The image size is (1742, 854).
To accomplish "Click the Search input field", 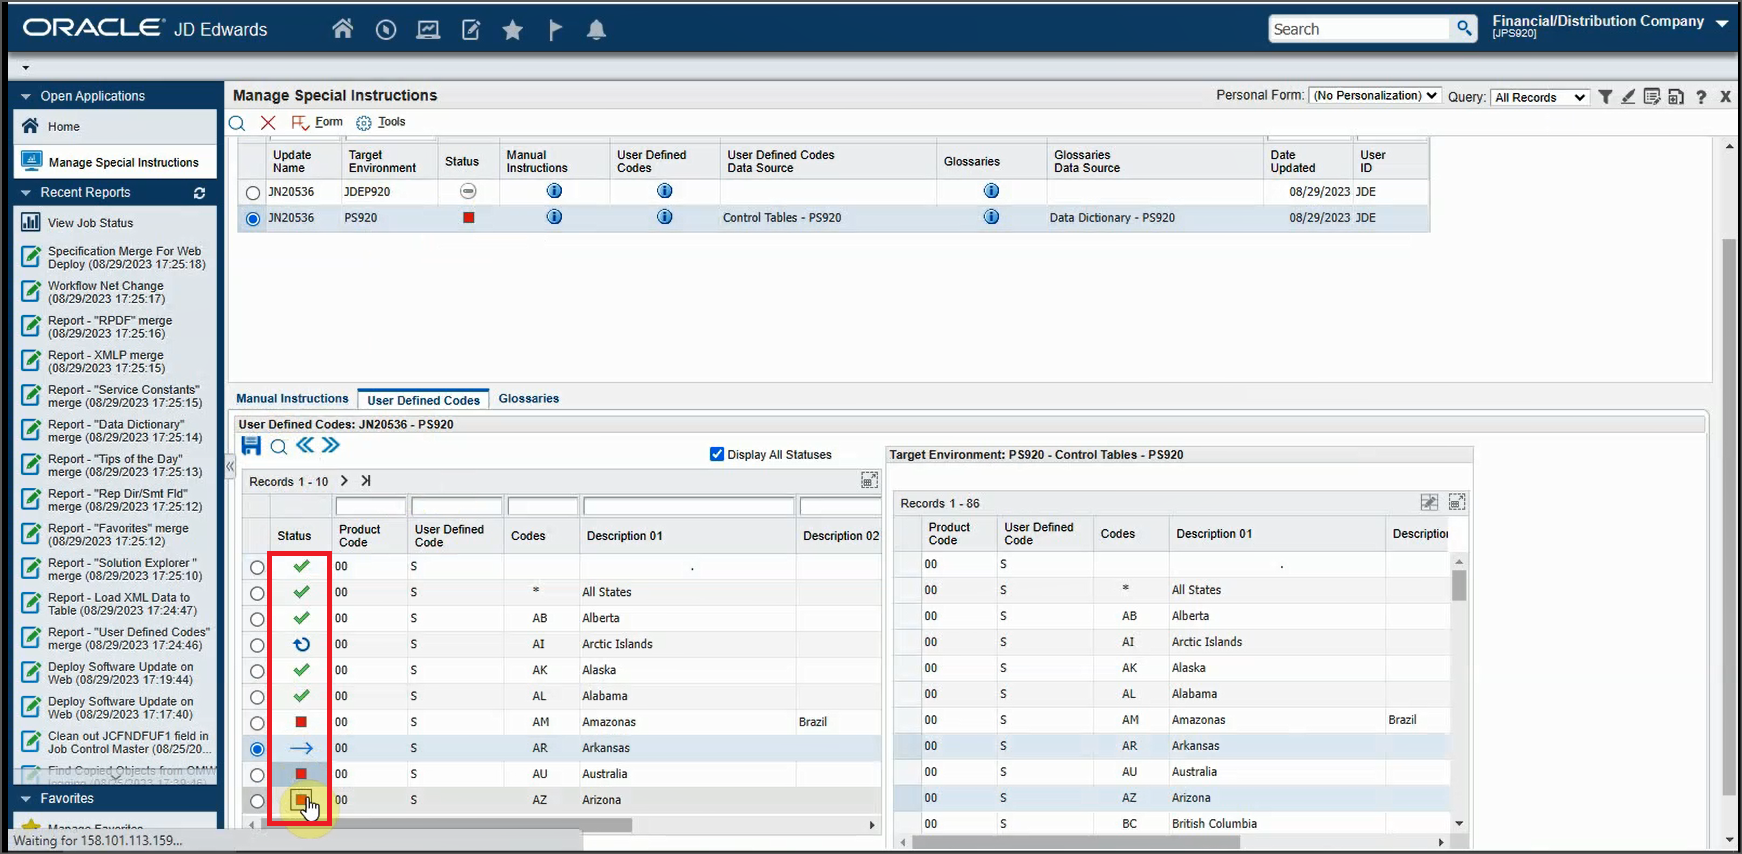I will (1360, 28).
